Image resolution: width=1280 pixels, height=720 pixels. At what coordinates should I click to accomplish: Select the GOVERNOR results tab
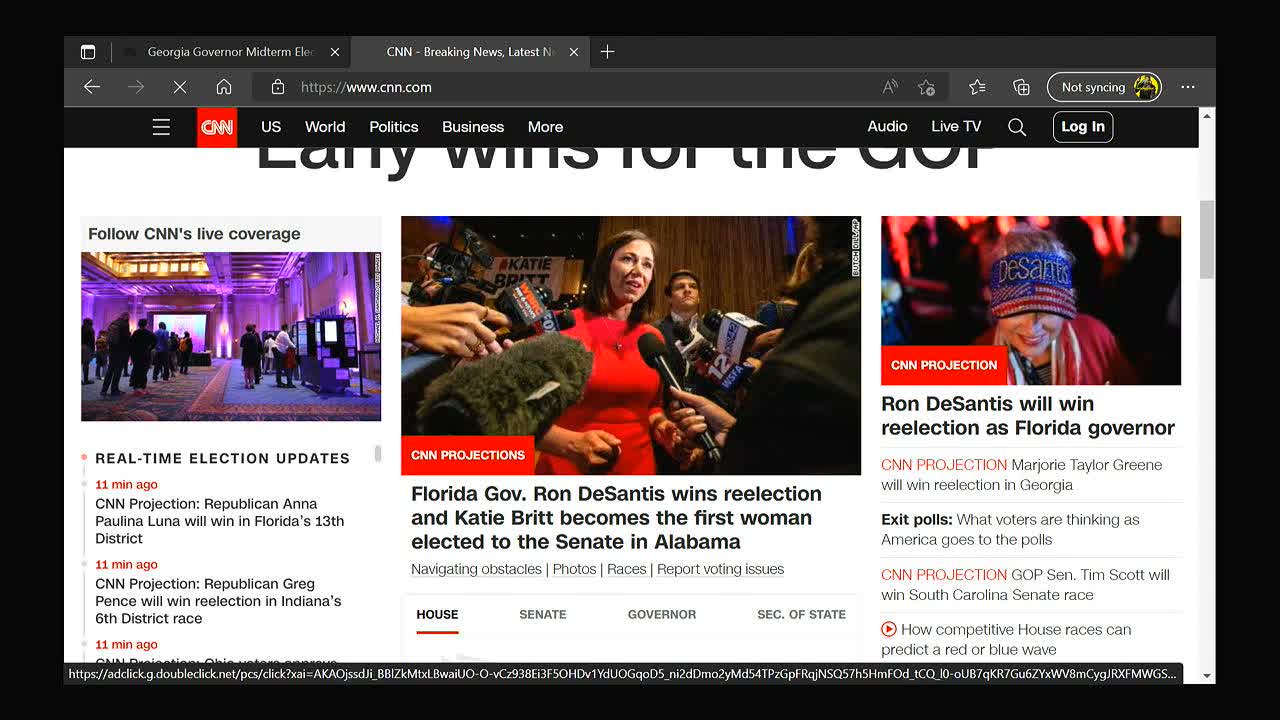click(x=662, y=614)
